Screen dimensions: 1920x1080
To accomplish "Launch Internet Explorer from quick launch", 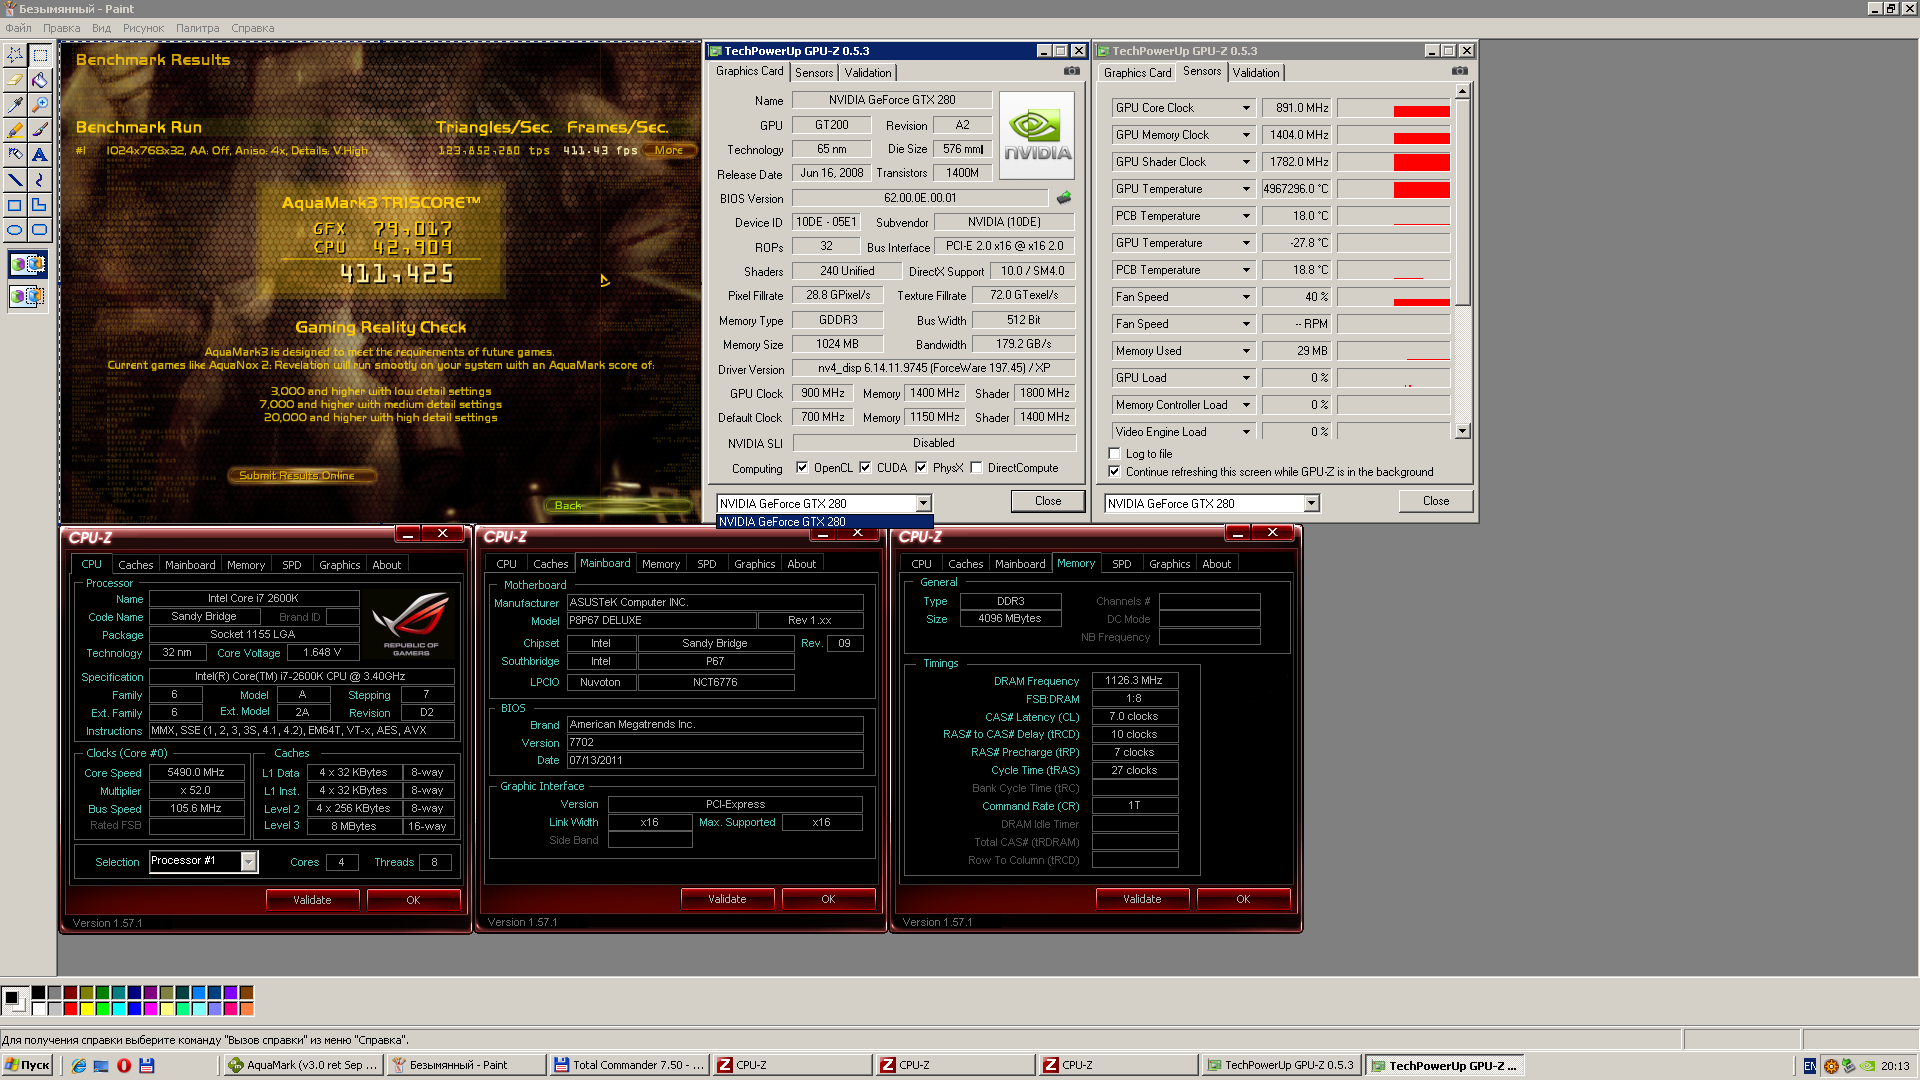I will 79,1065.
